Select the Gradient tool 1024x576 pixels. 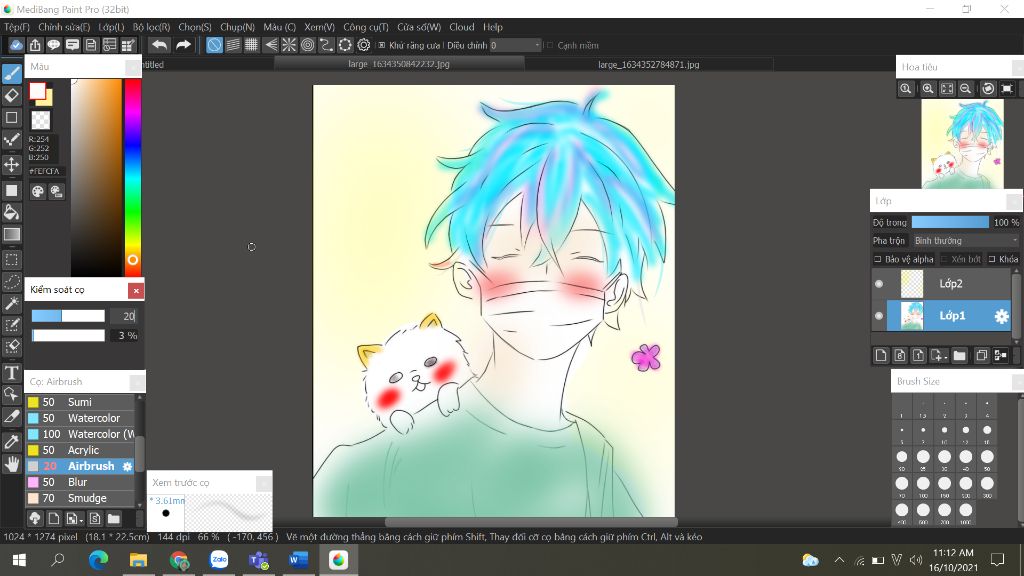pos(12,234)
